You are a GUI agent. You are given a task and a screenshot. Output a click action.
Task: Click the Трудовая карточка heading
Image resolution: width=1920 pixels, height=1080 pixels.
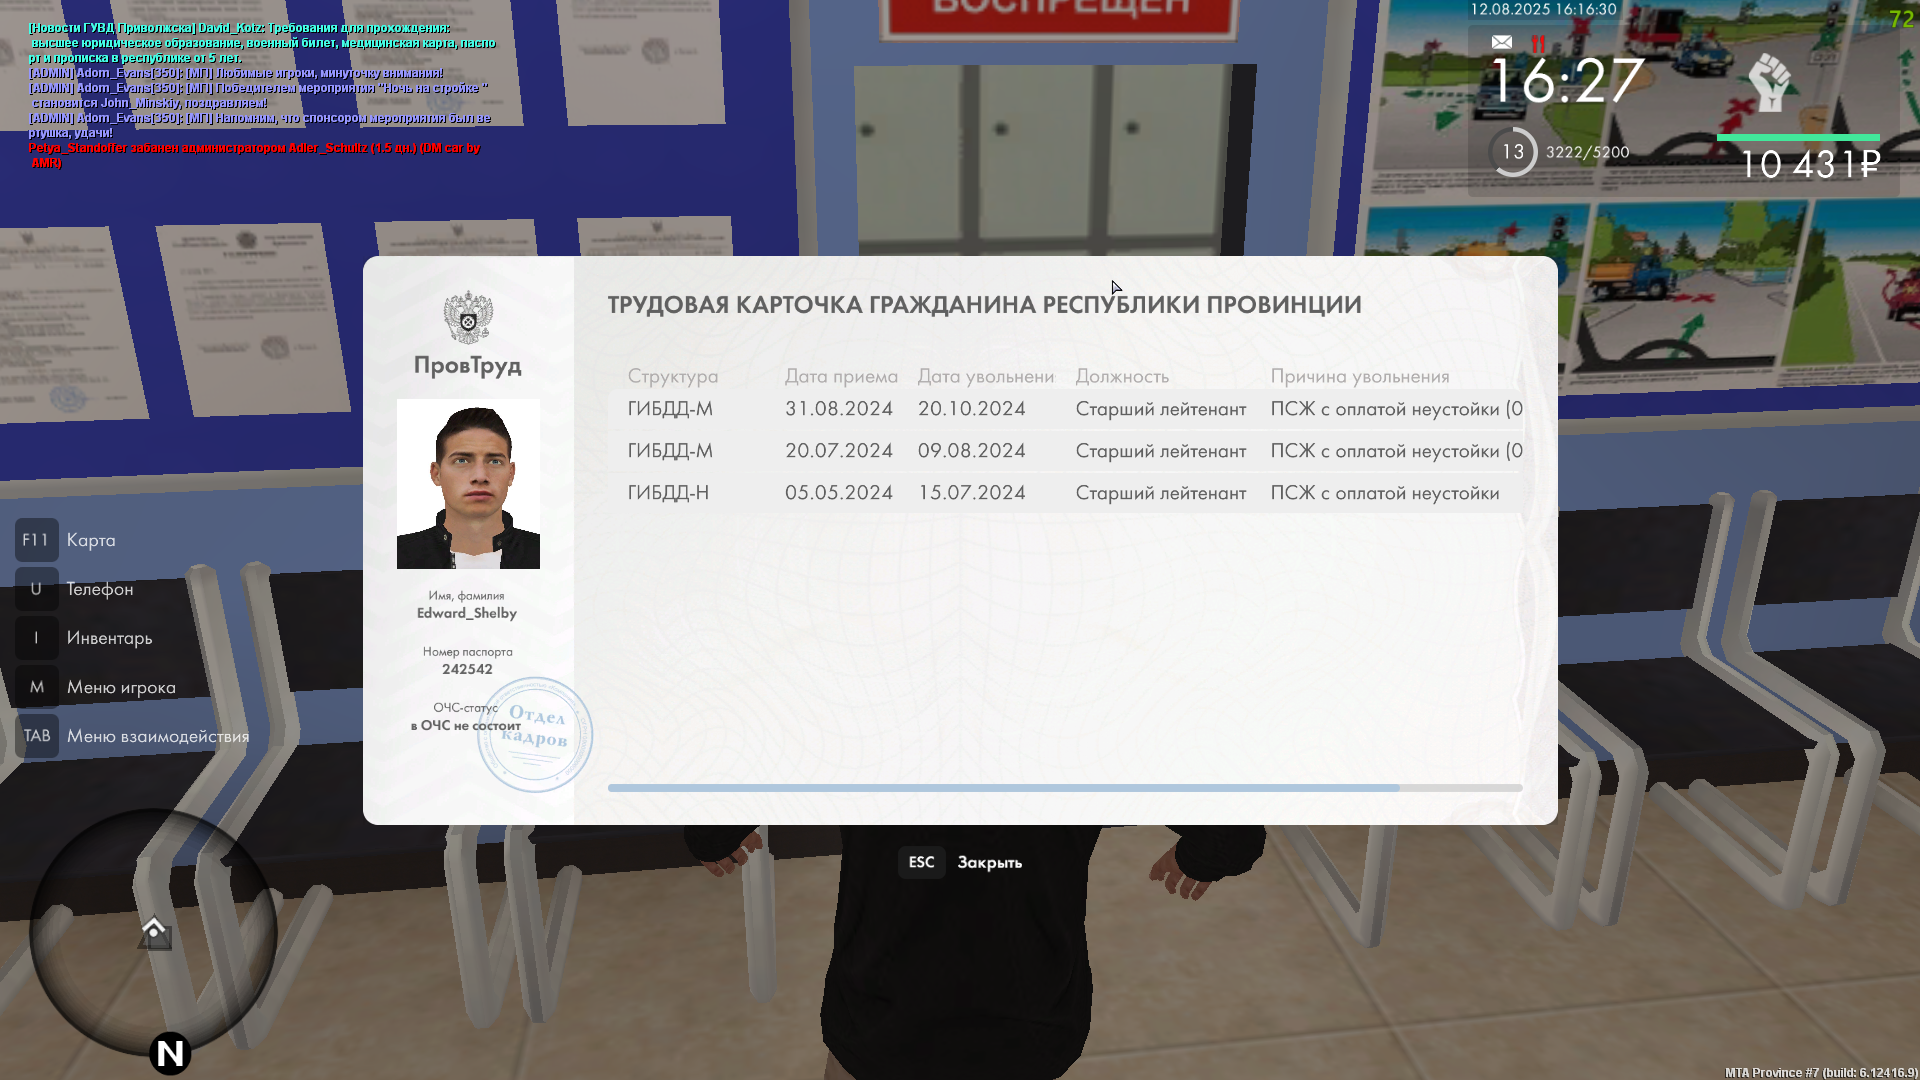tap(985, 305)
